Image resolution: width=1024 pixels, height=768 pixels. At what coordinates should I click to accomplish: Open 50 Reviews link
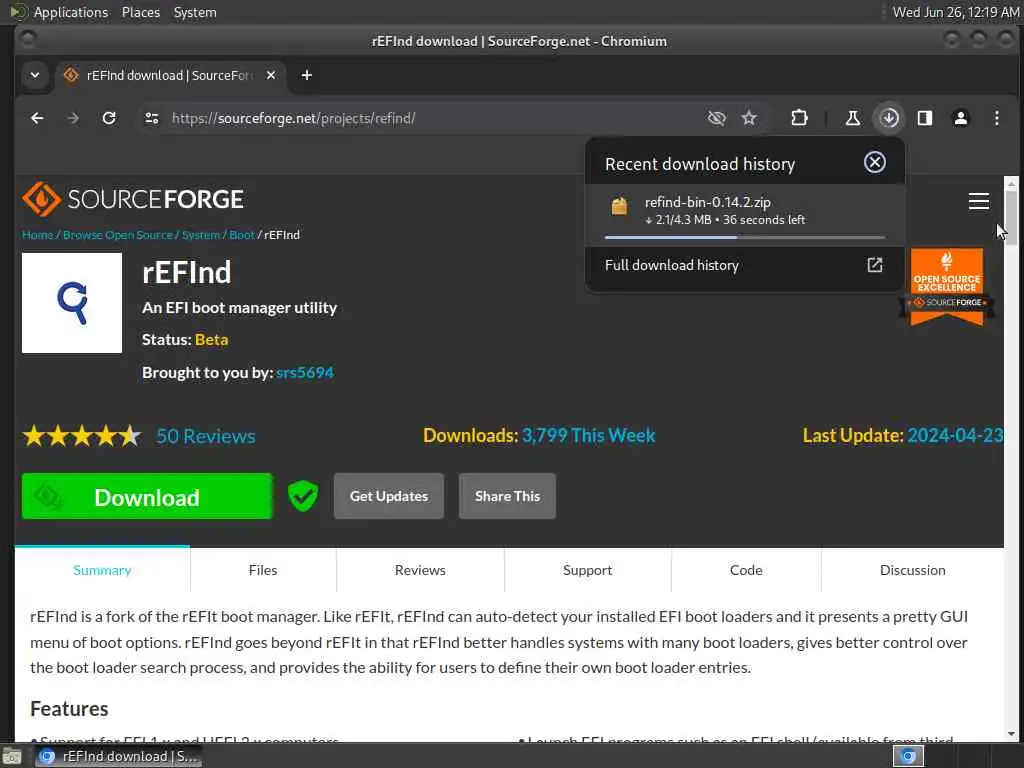pyautogui.click(x=206, y=436)
